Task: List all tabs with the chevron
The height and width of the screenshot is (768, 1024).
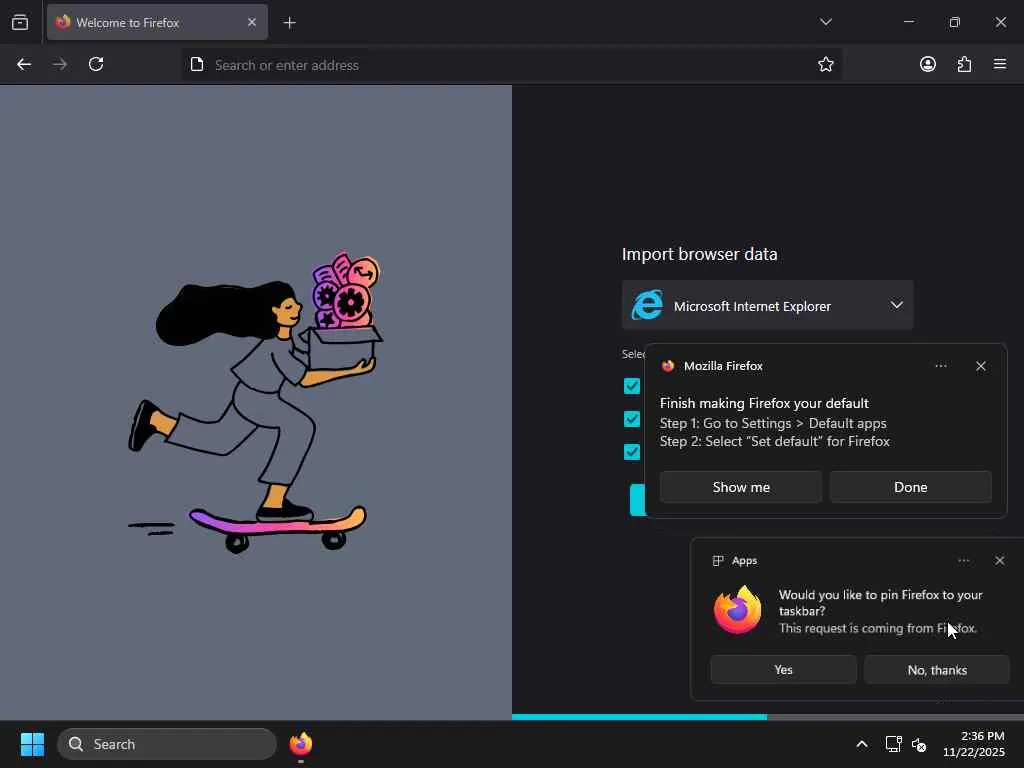Action: point(825,22)
